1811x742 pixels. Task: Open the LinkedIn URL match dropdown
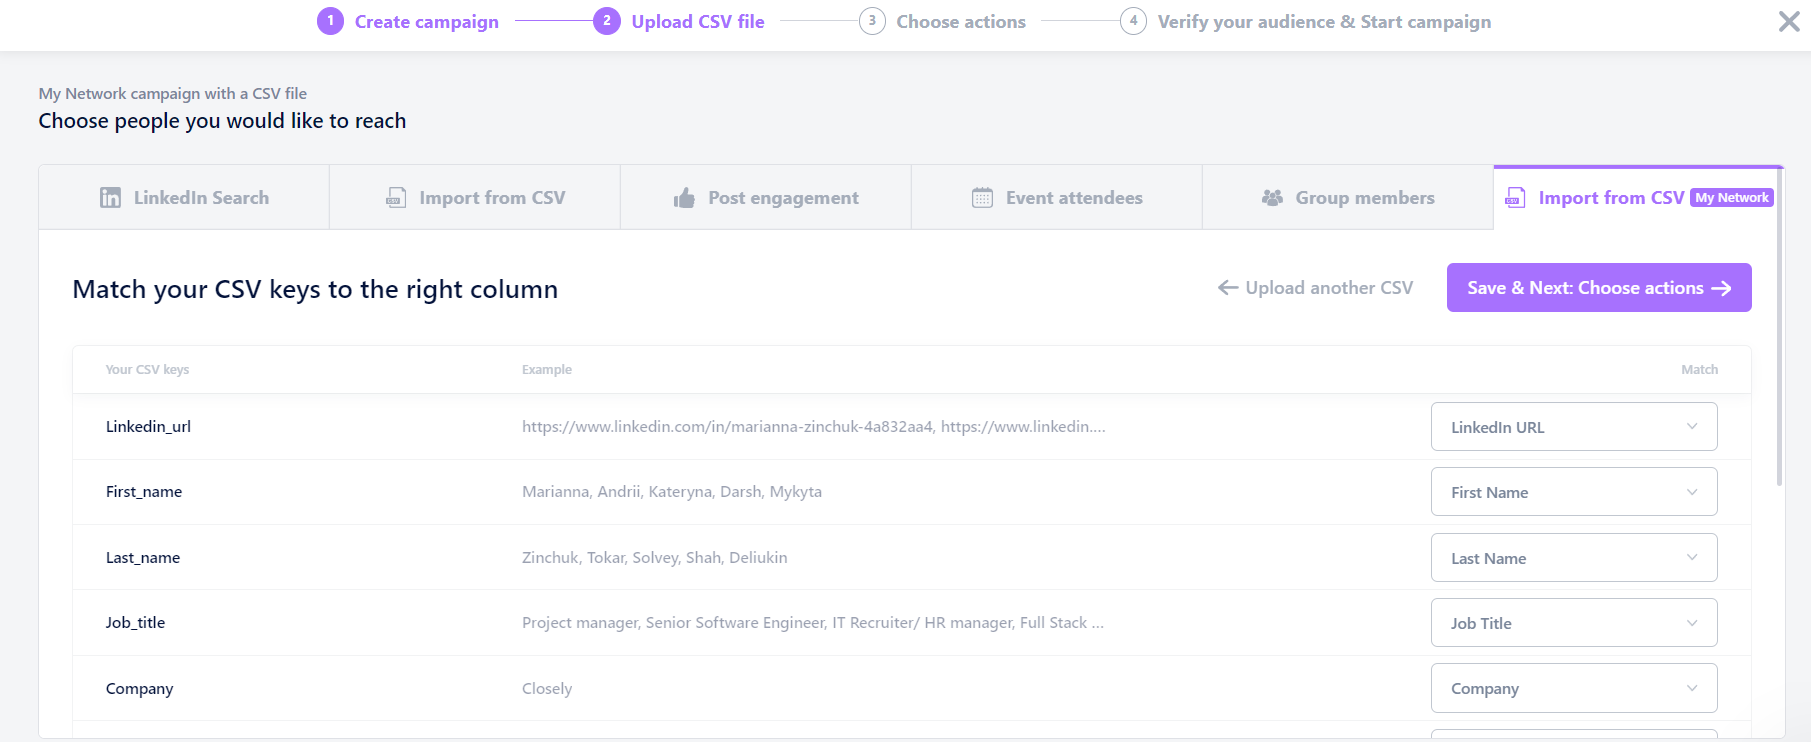tap(1574, 427)
